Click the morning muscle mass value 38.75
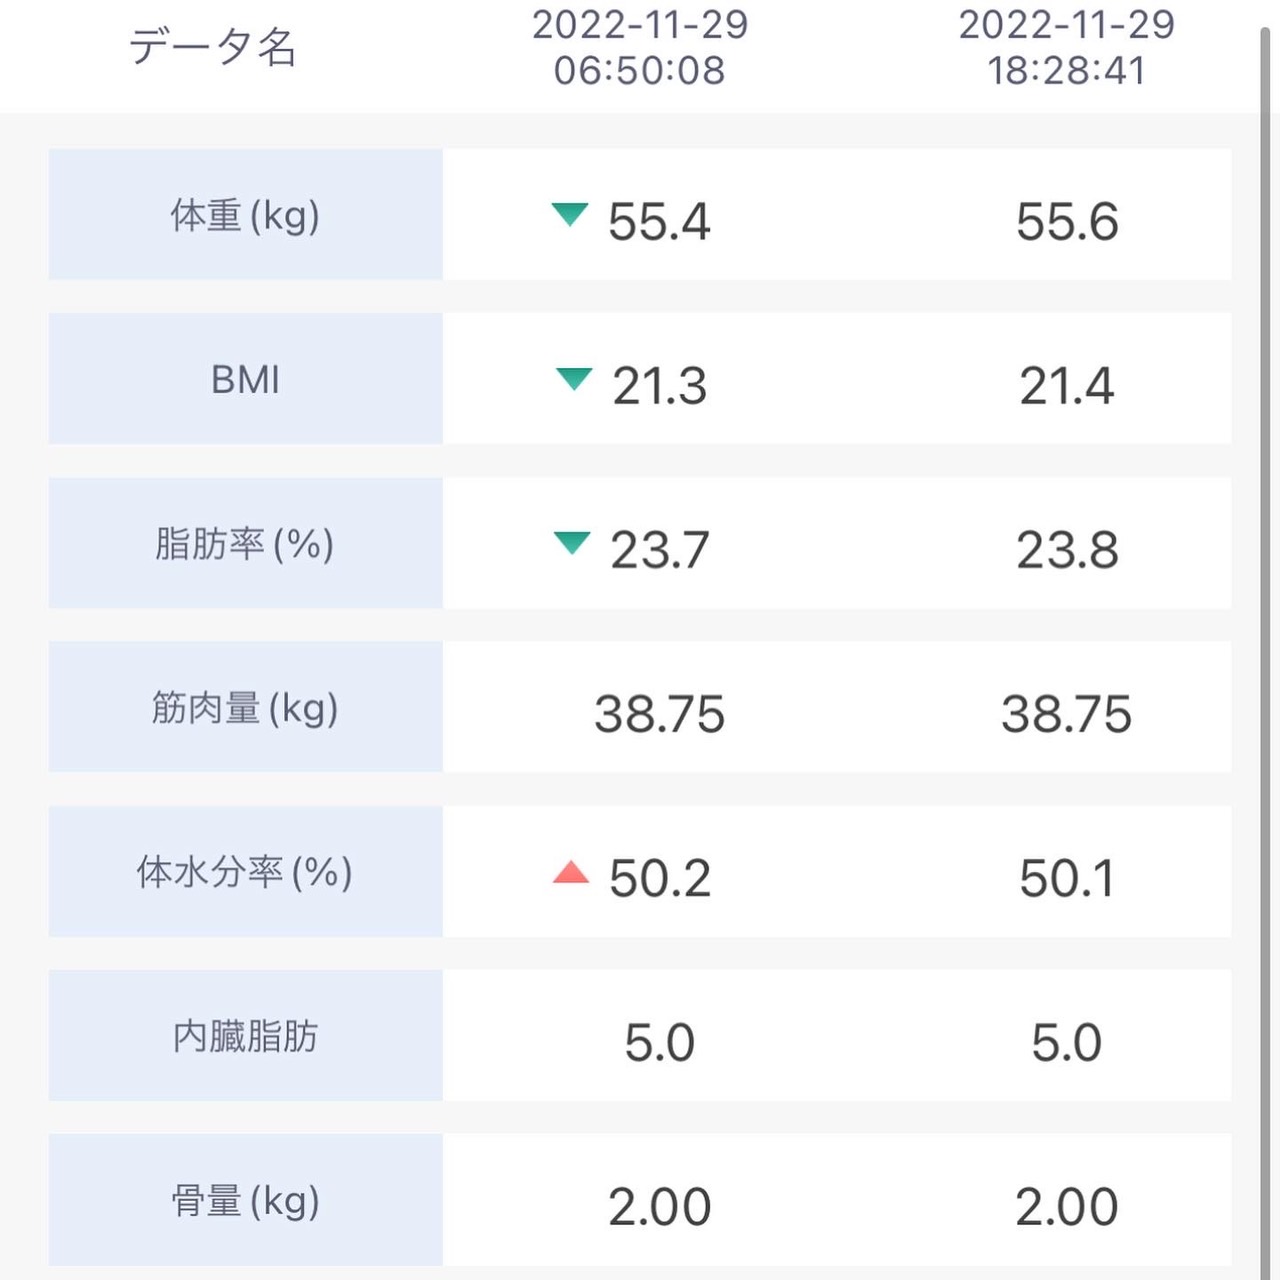This screenshot has height=1280, width=1280. click(x=659, y=714)
